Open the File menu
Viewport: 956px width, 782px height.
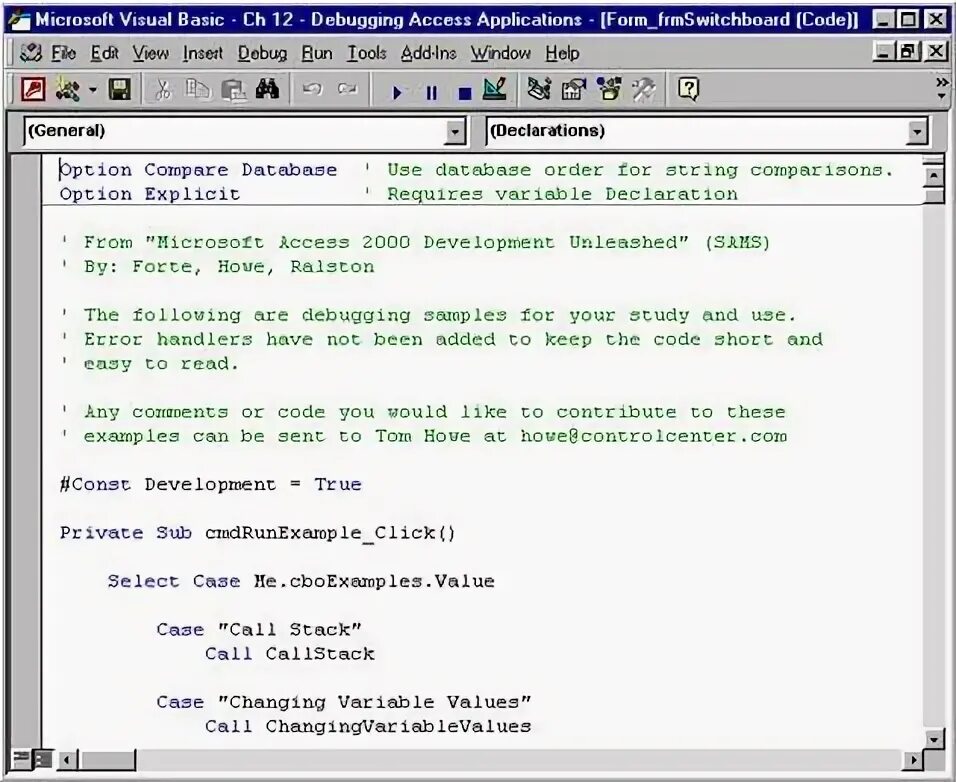[63, 54]
